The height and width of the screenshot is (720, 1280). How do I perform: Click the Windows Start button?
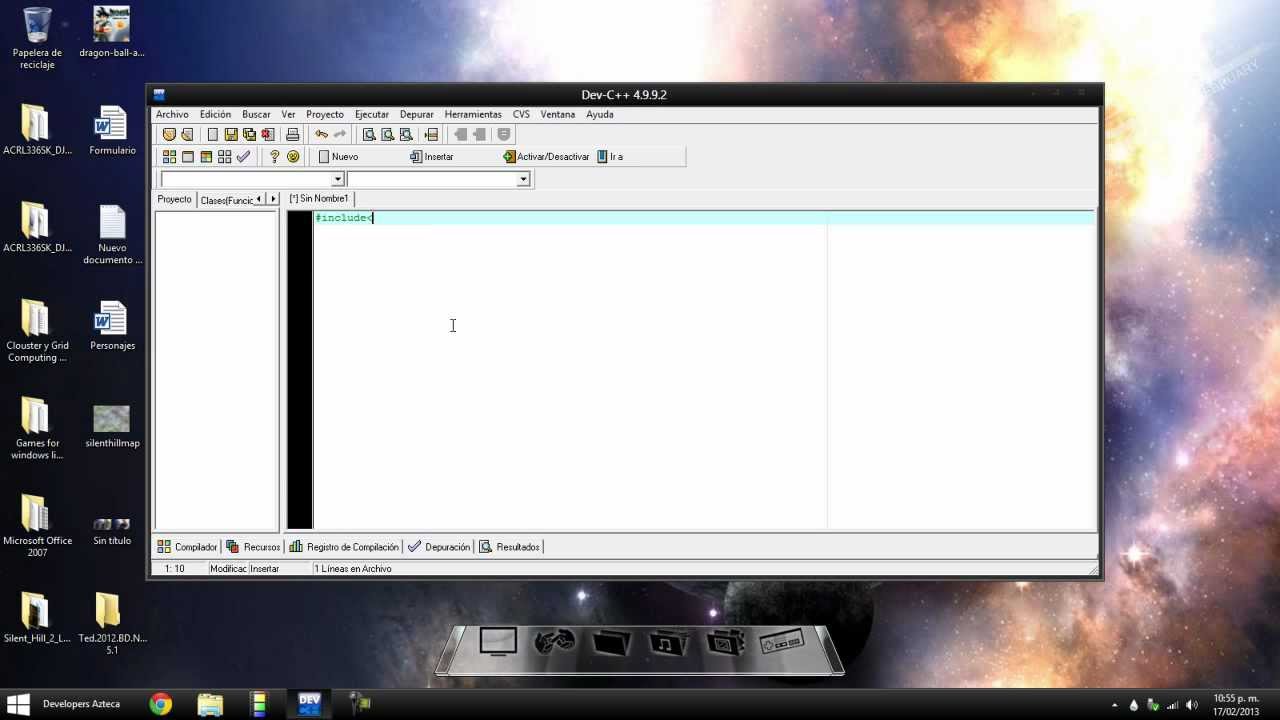tap(18, 704)
